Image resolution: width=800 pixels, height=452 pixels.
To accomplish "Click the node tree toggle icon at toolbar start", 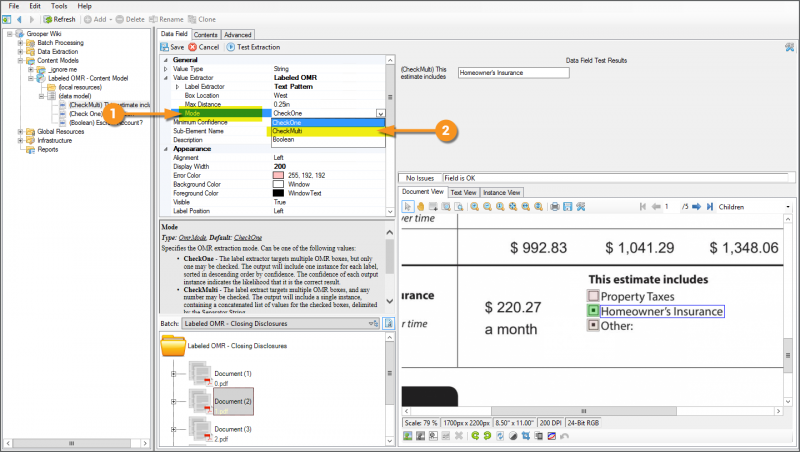I will point(7,19).
